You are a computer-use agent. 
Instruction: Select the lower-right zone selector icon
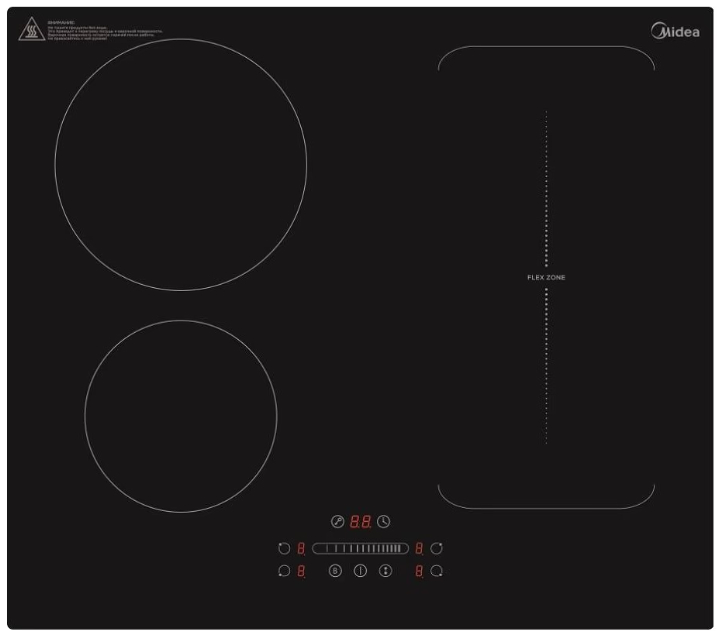436,571
